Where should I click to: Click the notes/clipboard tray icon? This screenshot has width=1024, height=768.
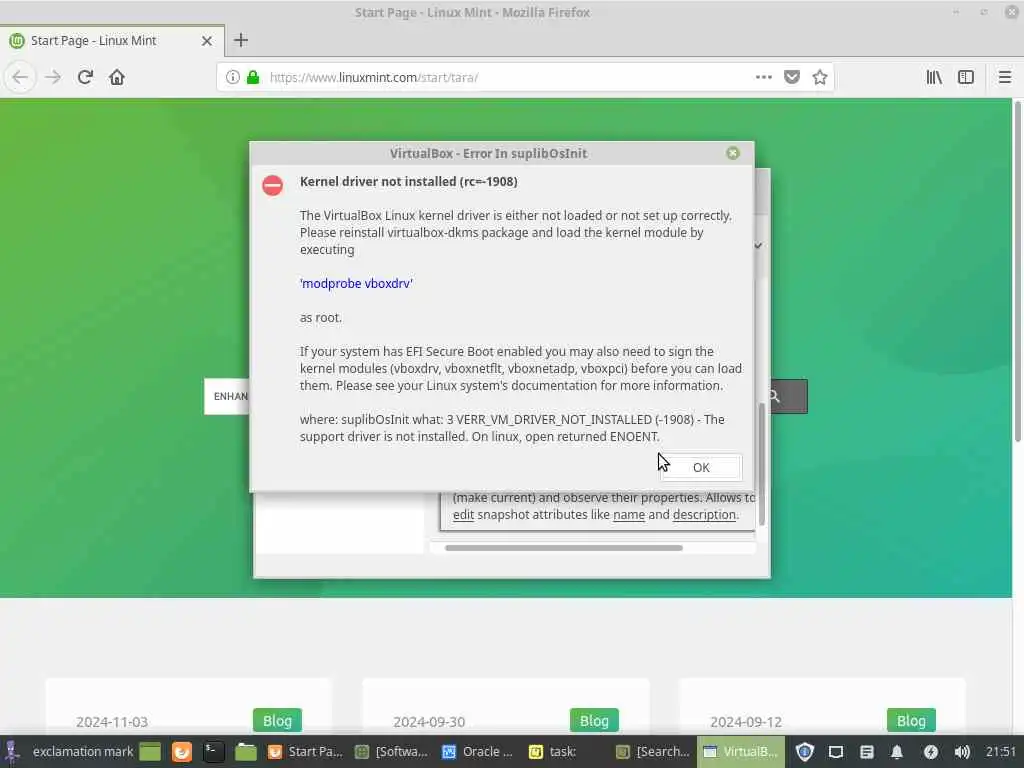[x=867, y=752]
